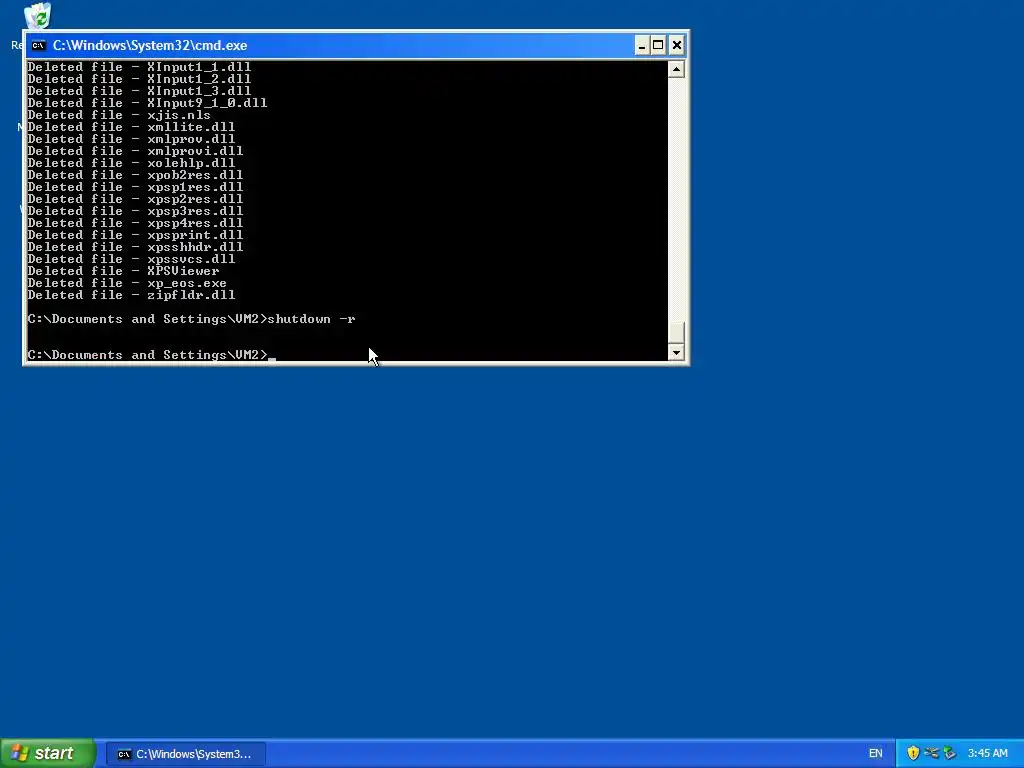Click the 'Deleted file - xpsshhdr.dll' line
The width and height of the screenshot is (1024, 768).
(x=135, y=247)
